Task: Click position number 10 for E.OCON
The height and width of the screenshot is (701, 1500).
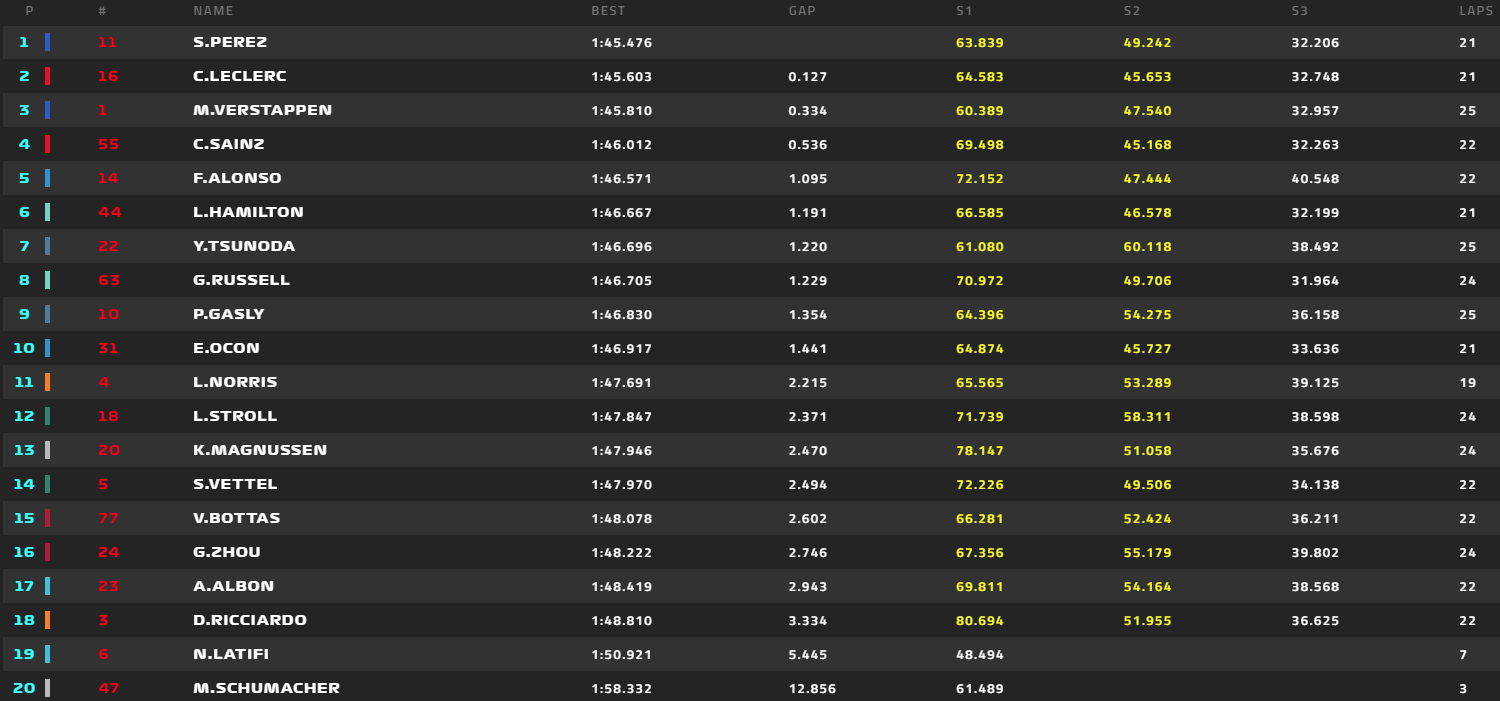Action: [x=24, y=348]
